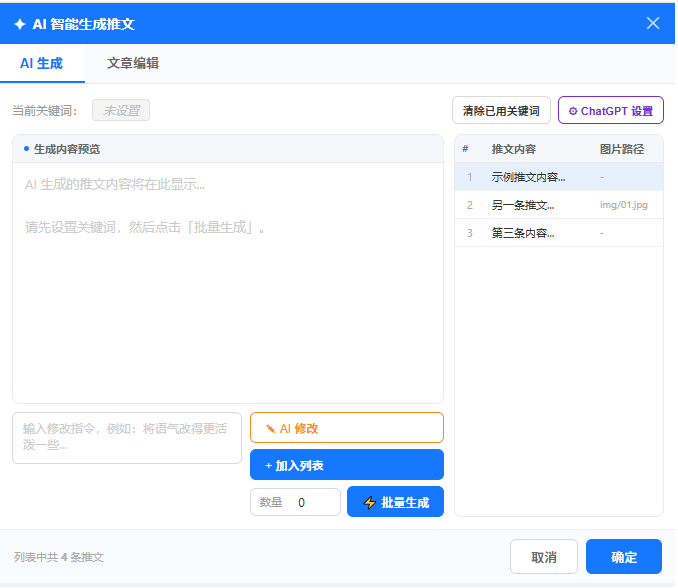Switch to the AI 生成 tab
Viewport: 678px width, 588px height.
(41, 63)
